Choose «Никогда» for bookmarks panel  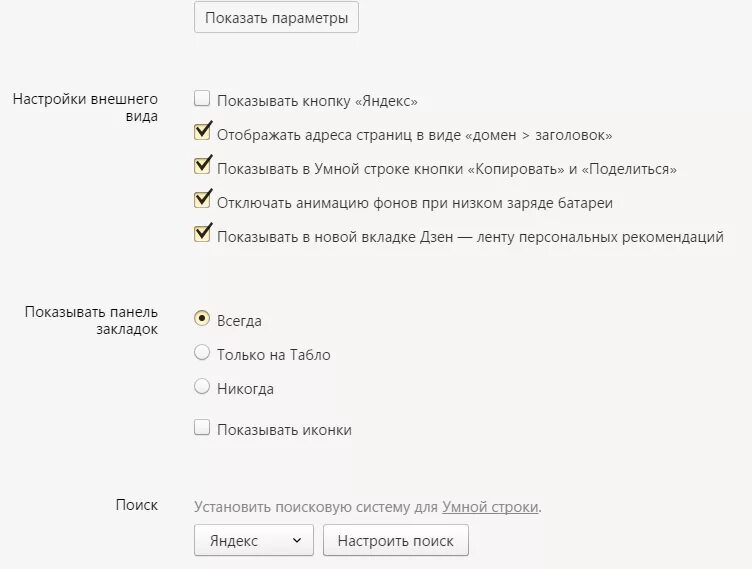point(202,387)
